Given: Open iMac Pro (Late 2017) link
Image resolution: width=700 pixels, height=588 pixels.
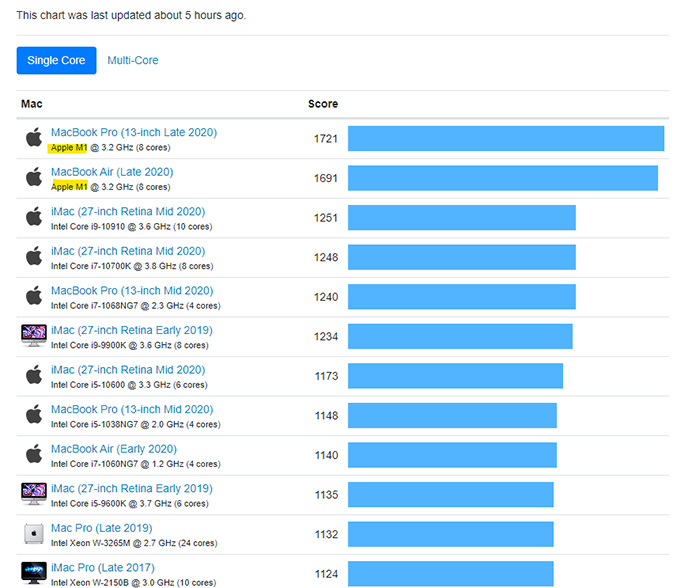Looking at the screenshot, I should point(103,567).
